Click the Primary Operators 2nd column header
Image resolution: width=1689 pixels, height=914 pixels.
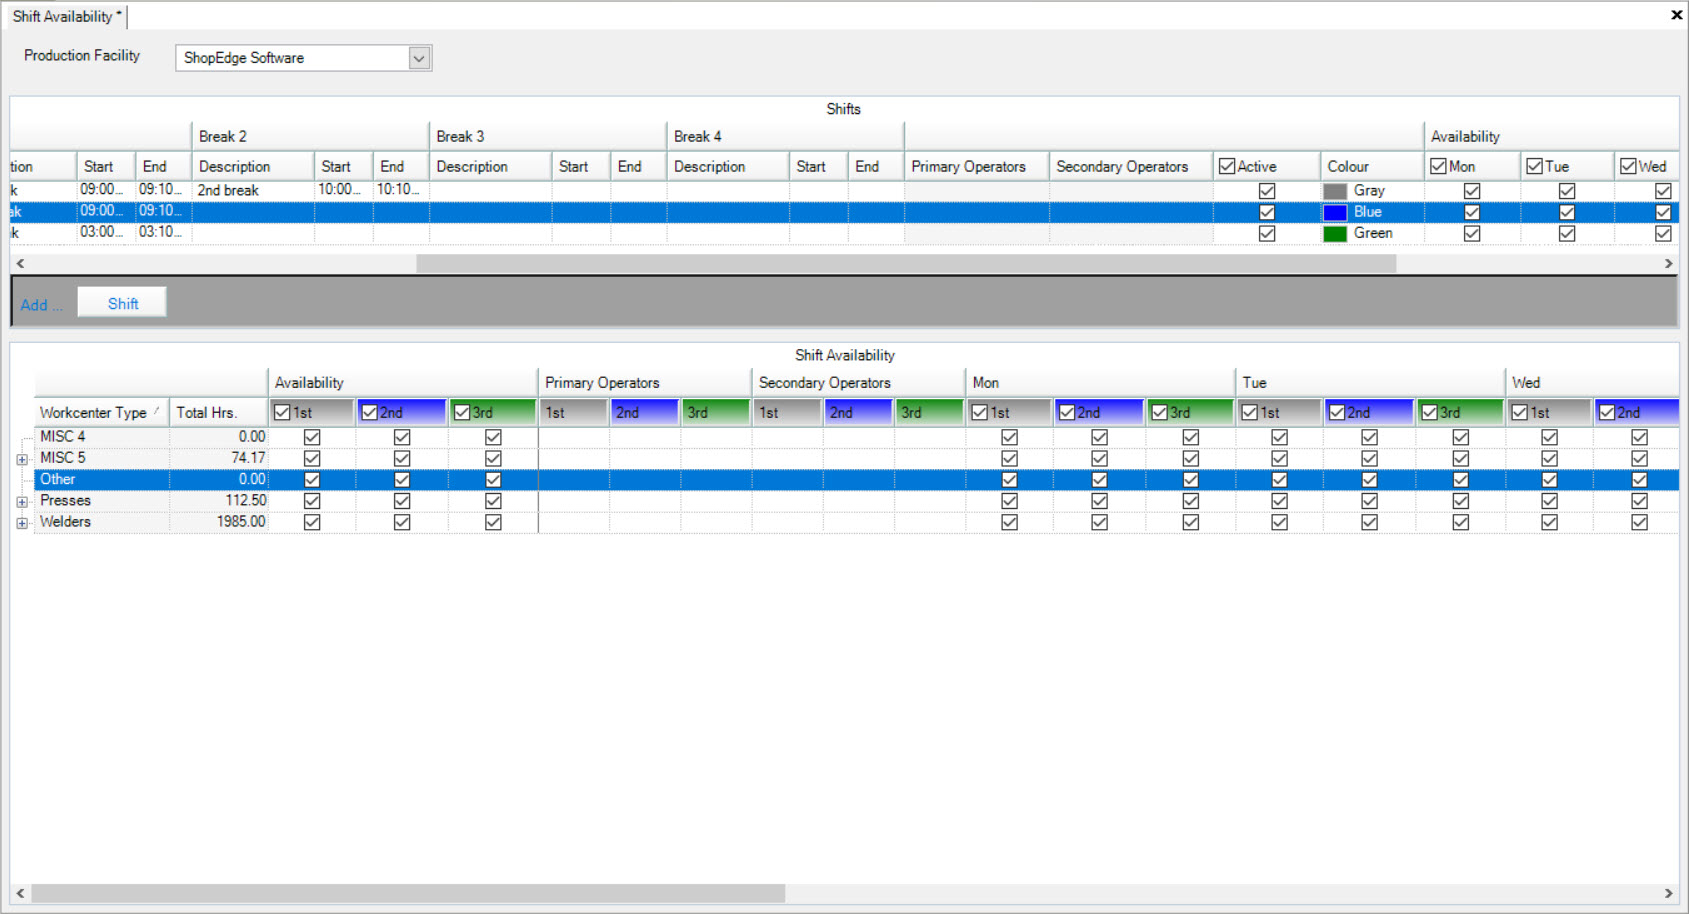[x=644, y=412]
